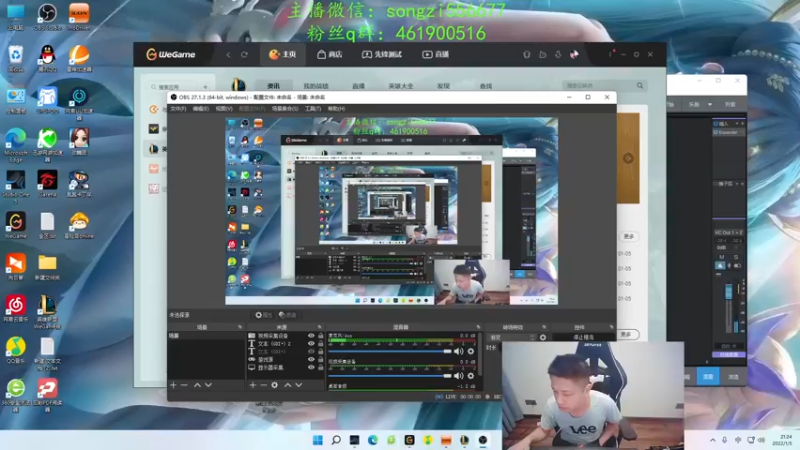Screen dimensions: 800x450
Task: Open WeGame 直播 top navigation tab
Action: point(435,55)
